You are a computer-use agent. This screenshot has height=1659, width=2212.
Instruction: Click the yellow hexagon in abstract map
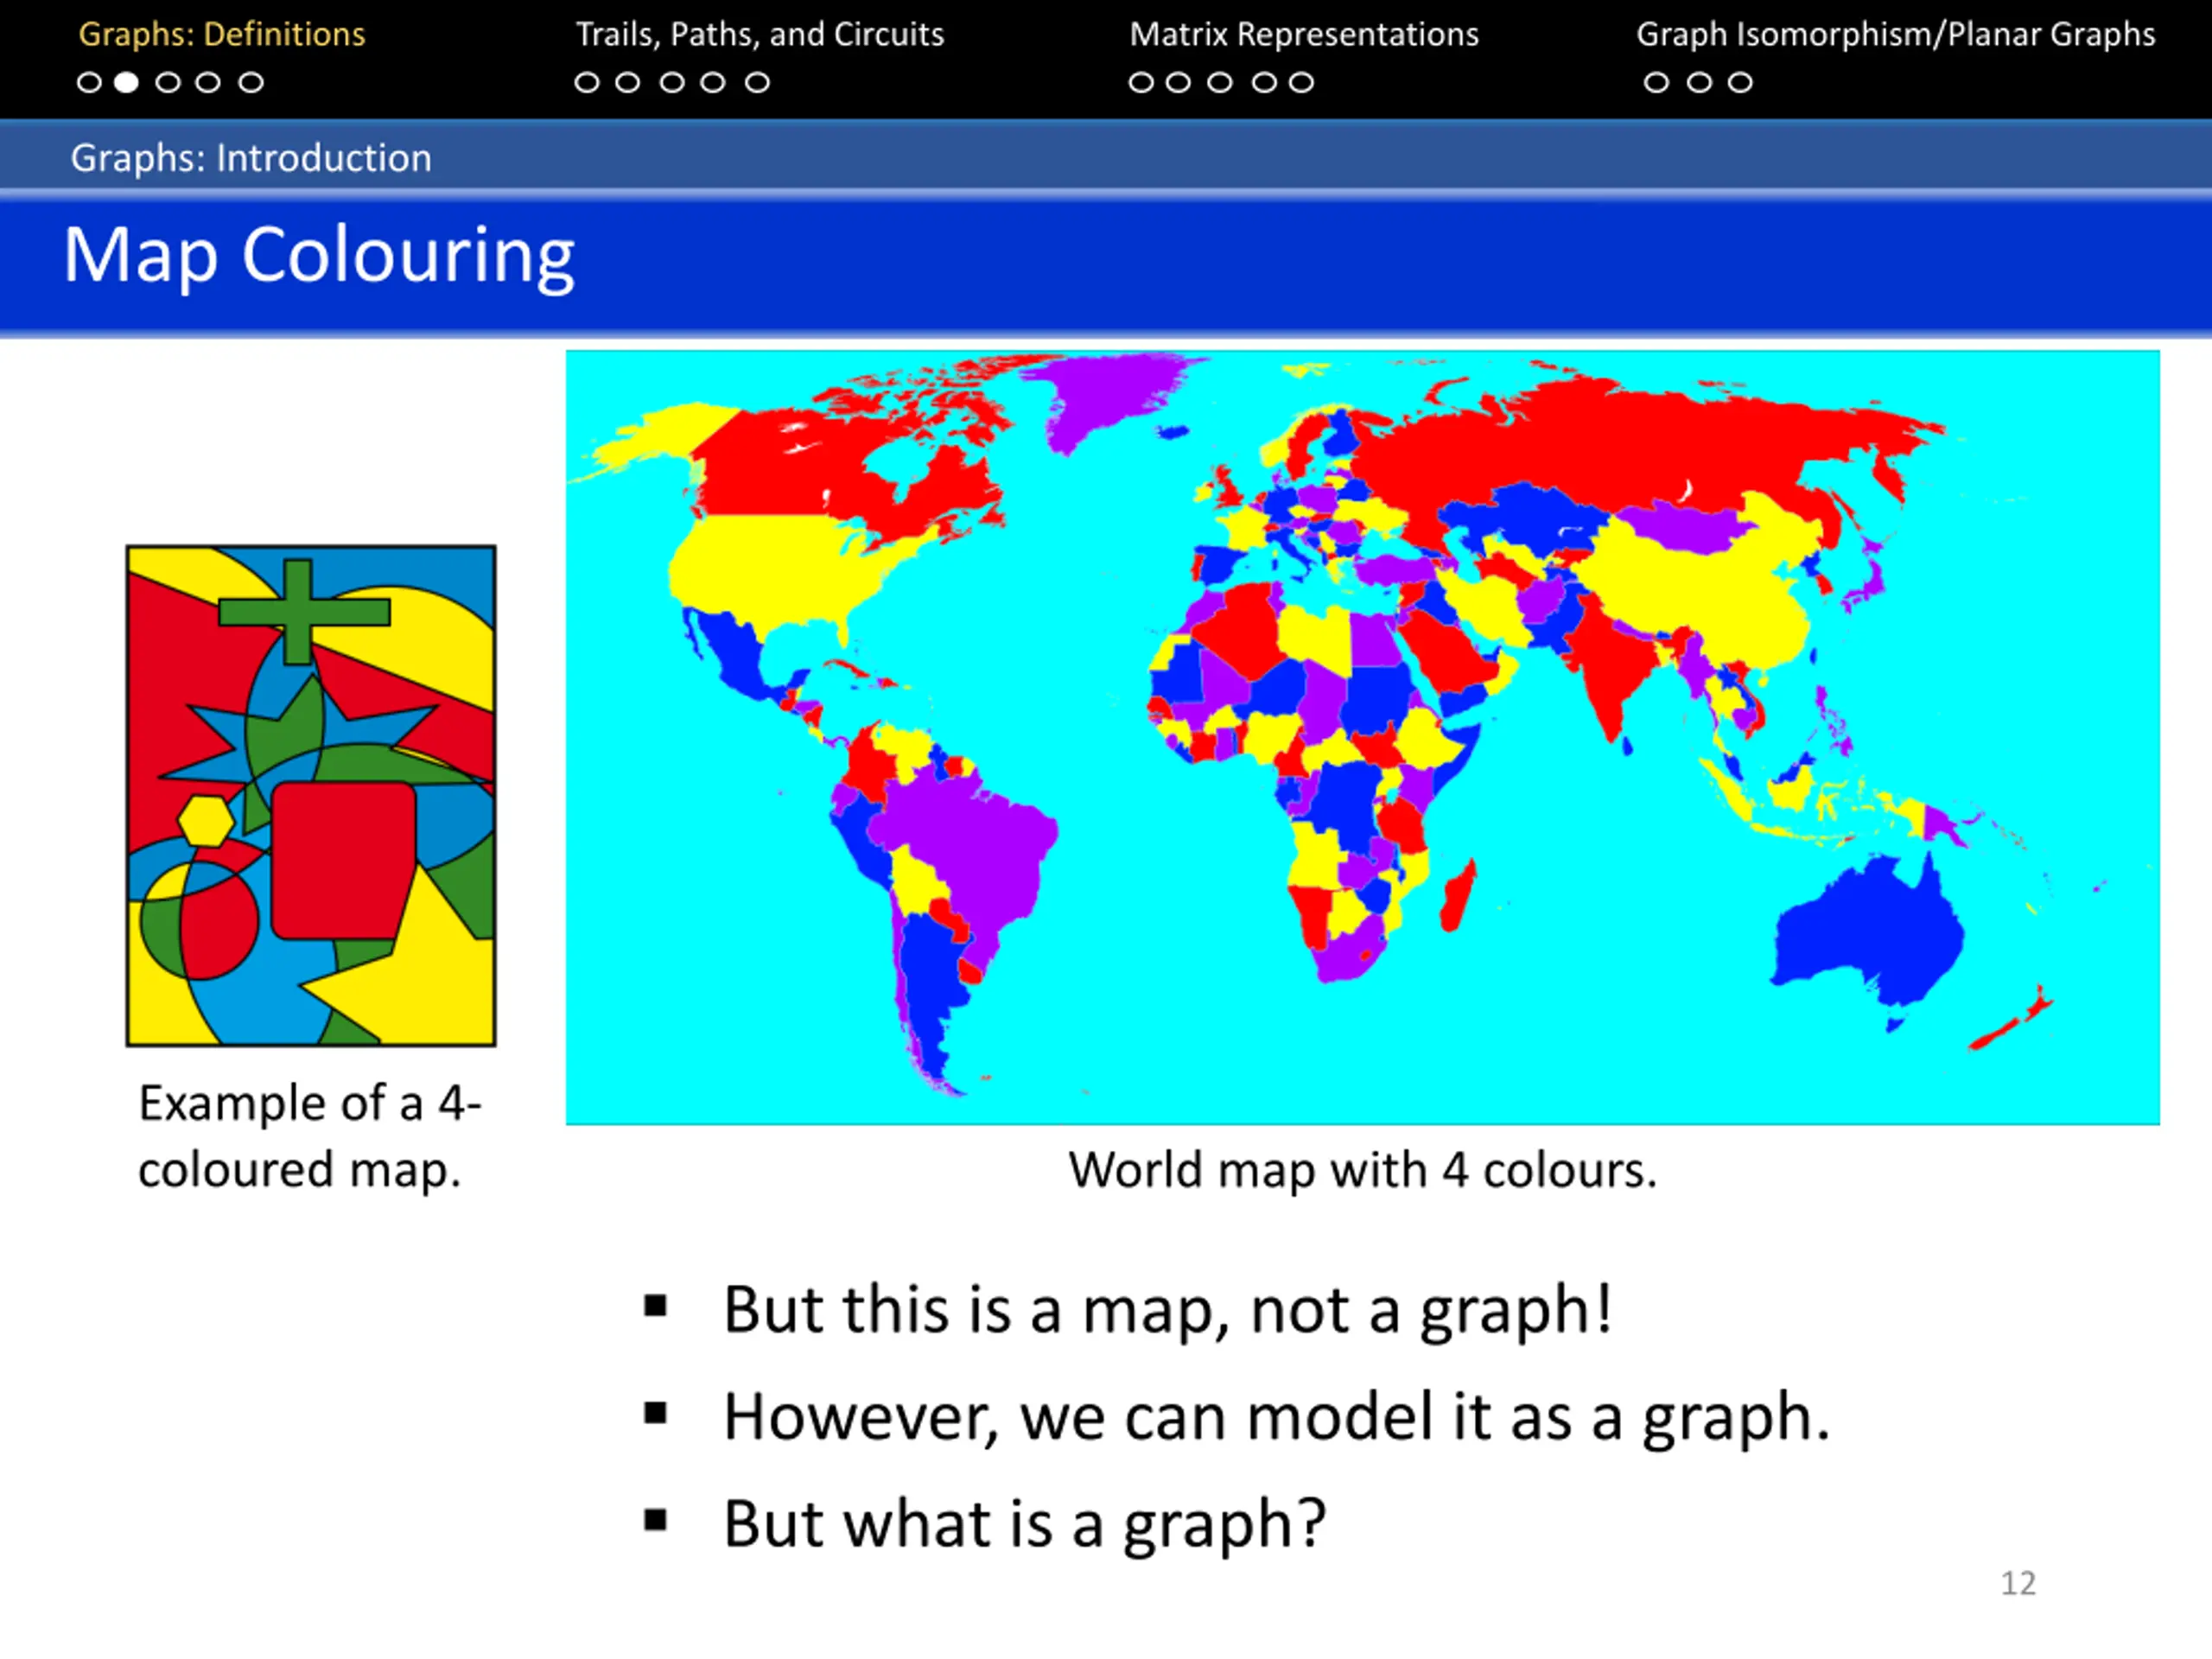206,821
